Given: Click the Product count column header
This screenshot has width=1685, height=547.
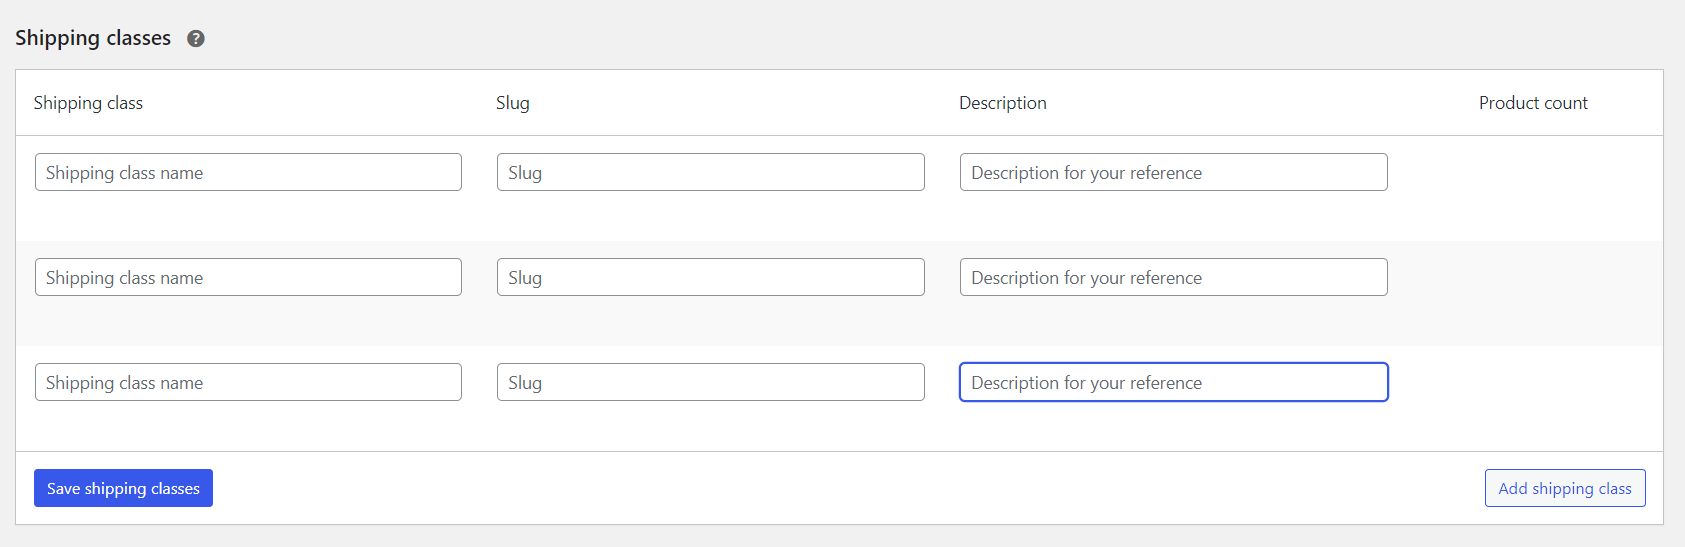Looking at the screenshot, I should coord(1533,103).
